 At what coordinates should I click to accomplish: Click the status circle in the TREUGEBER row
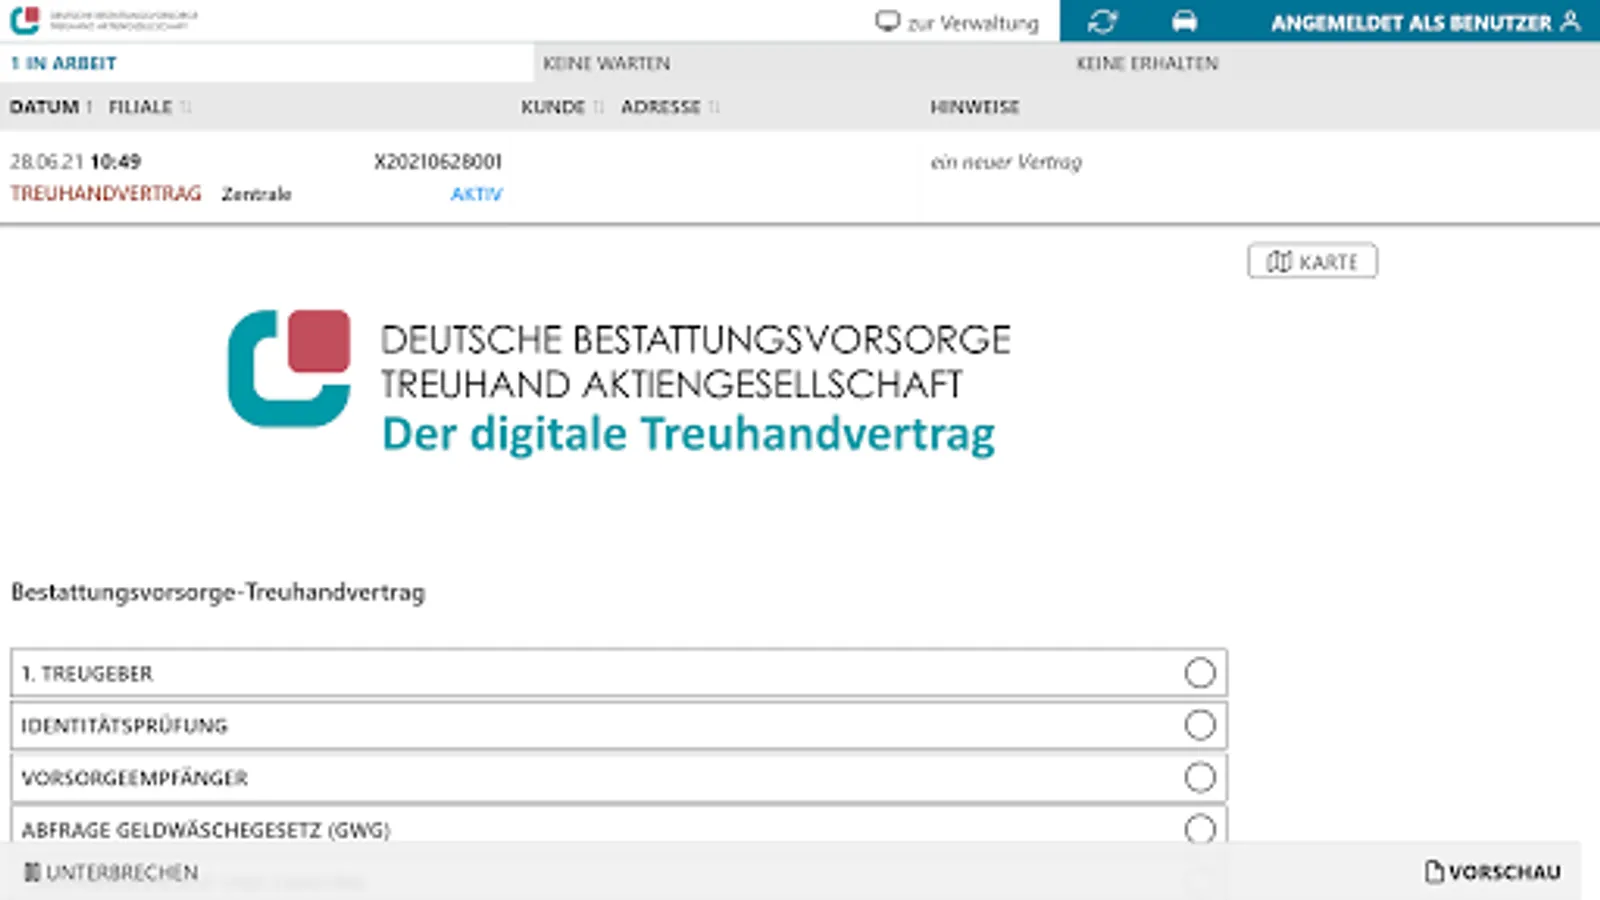click(1200, 673)
